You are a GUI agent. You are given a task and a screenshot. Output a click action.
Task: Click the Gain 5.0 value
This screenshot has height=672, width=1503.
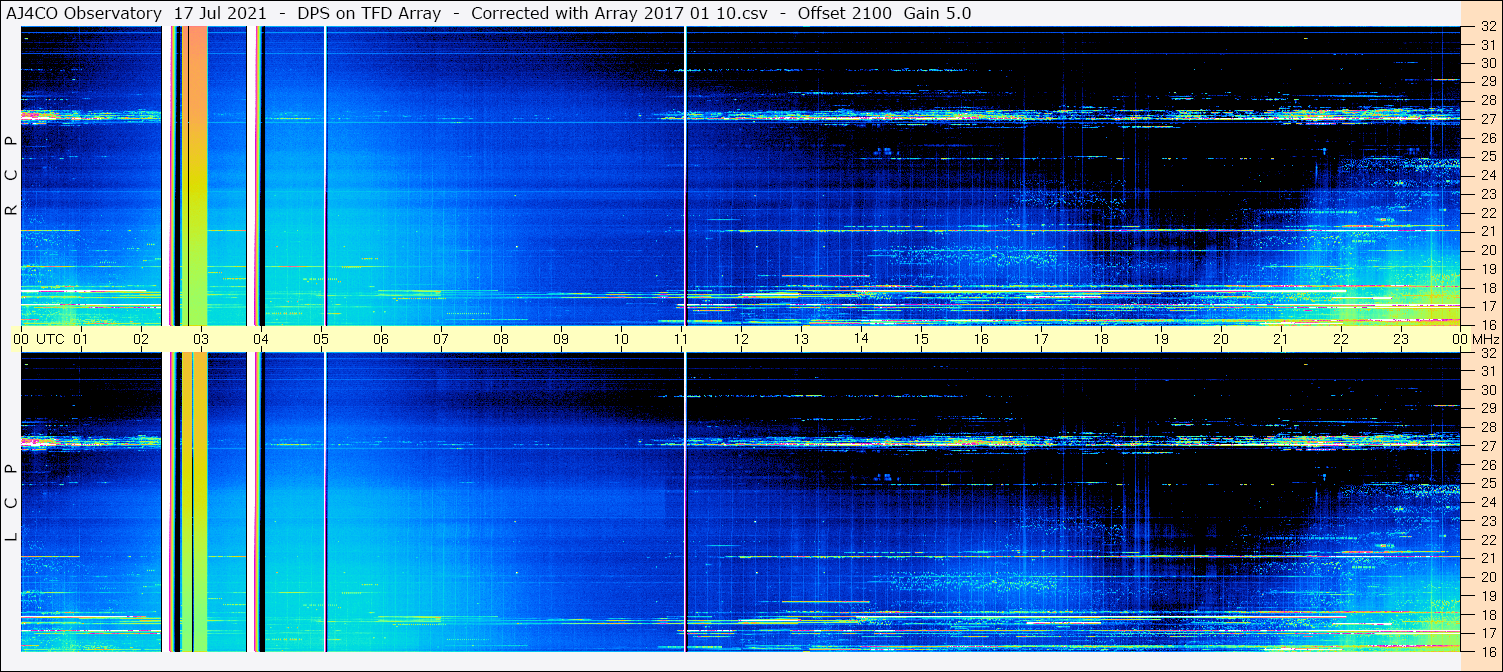click(x=938, y=14)
